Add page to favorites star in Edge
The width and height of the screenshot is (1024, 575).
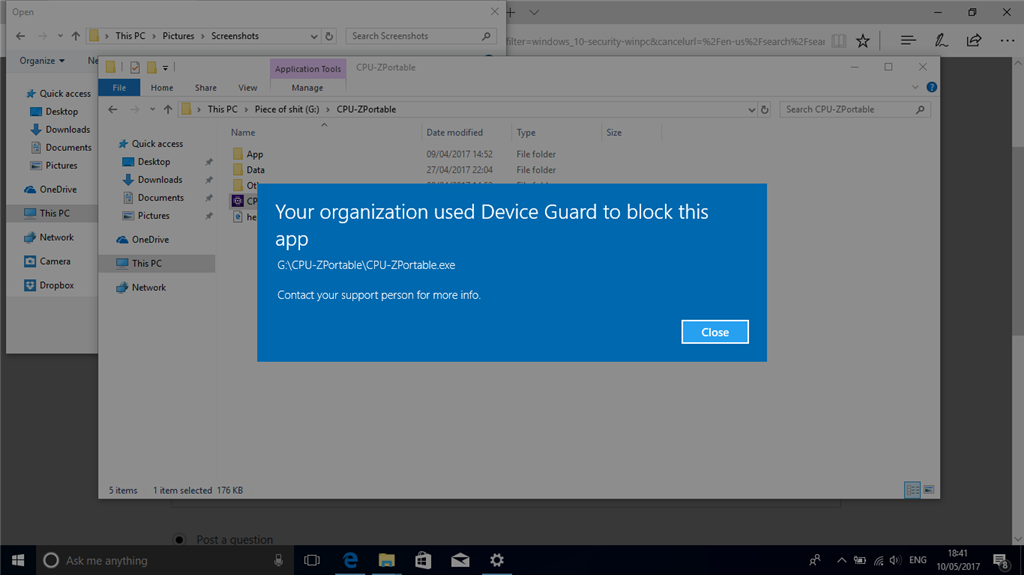click(x=863, y=41)
